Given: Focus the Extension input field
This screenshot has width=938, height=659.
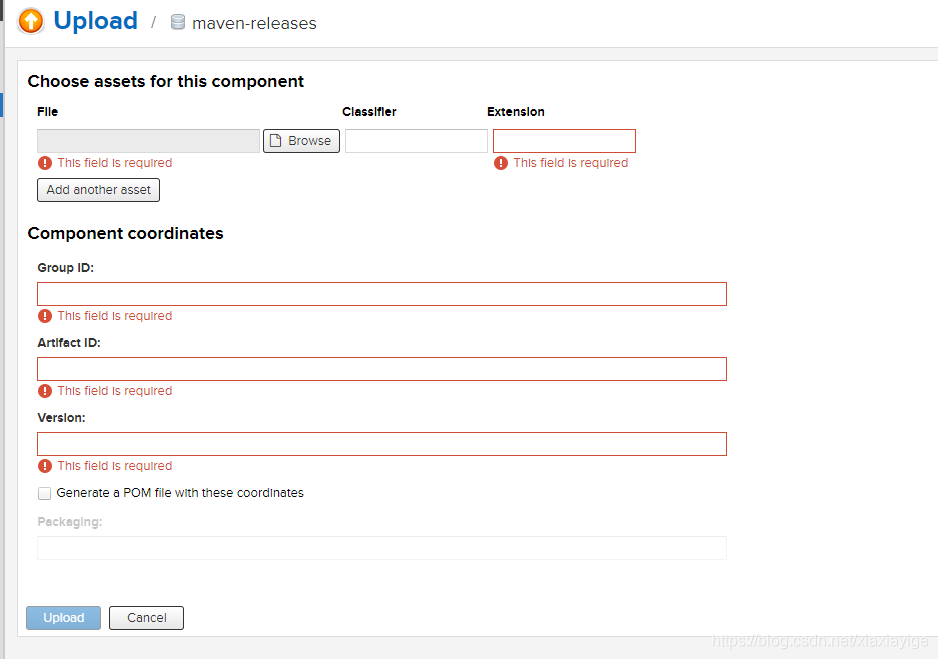Looking at the screenshot, I should (x=564, y=141).
